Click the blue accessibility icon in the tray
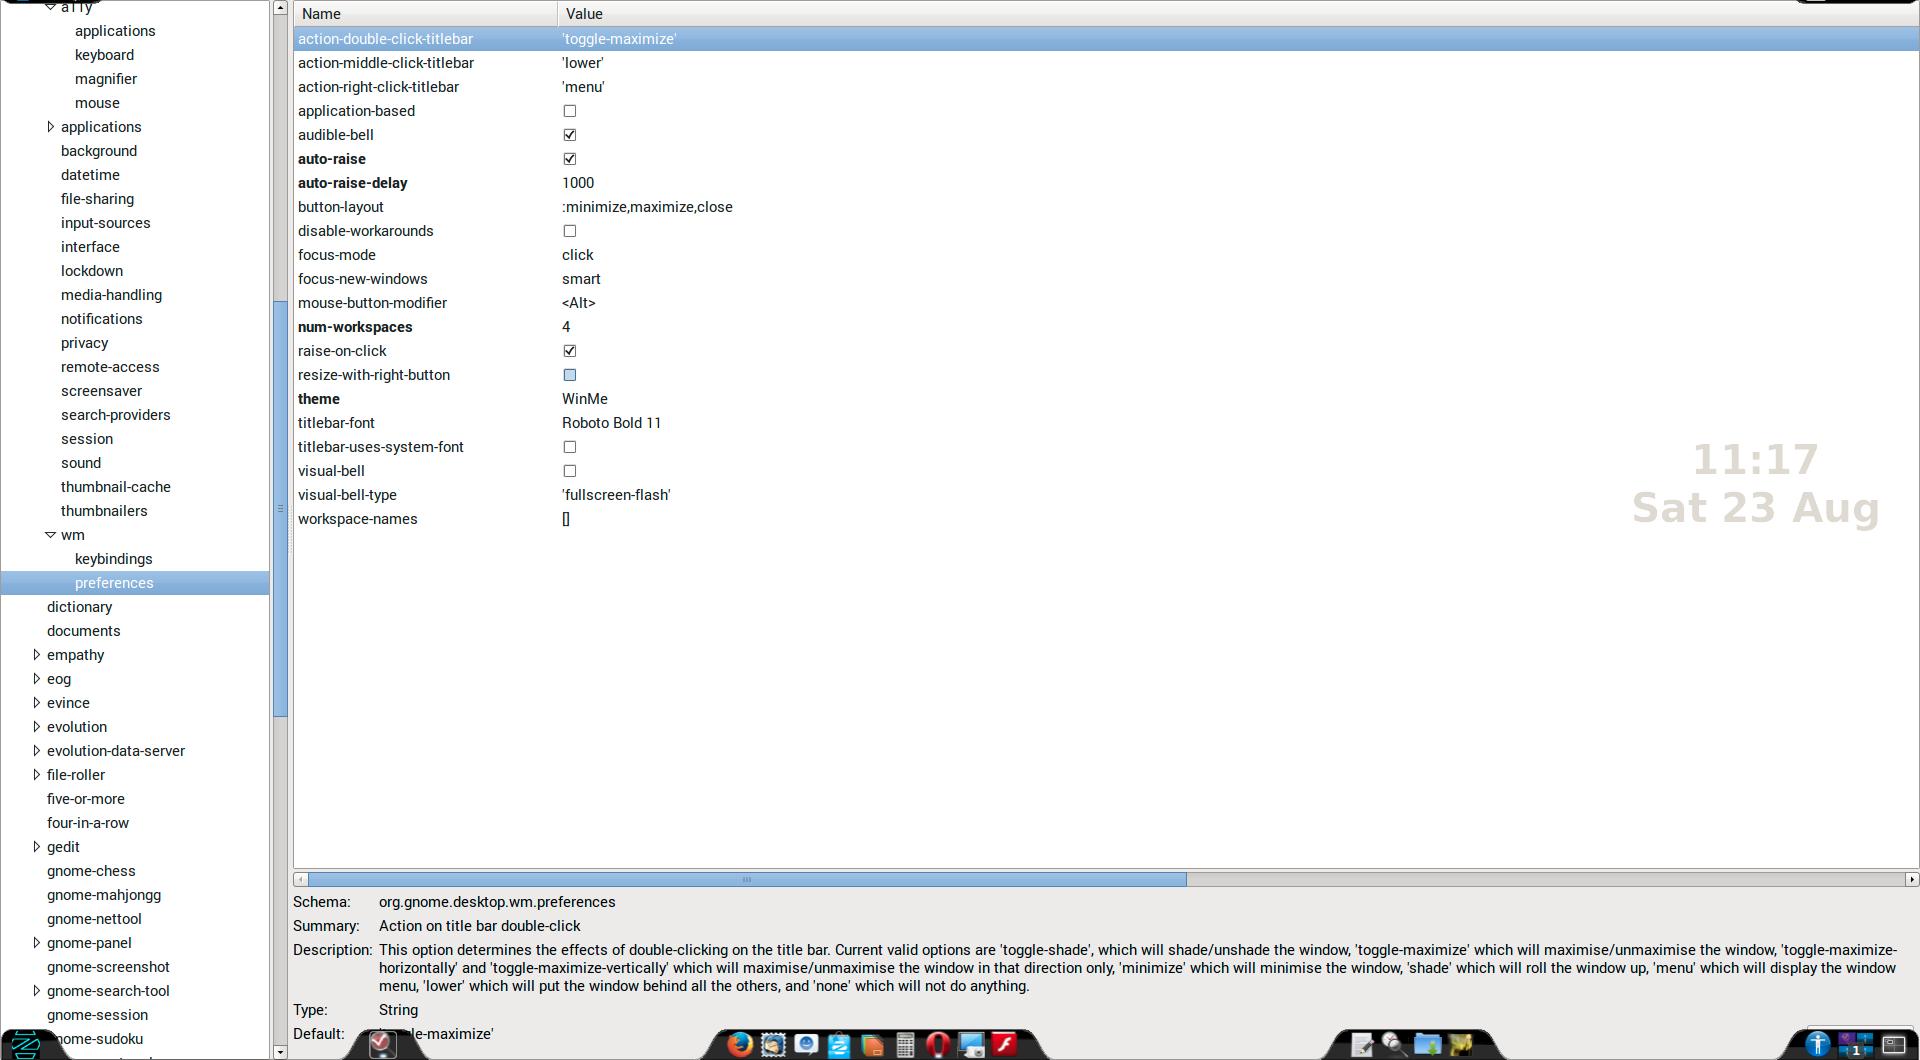This screenshot has height=1060, width=1920. 1817,1045
